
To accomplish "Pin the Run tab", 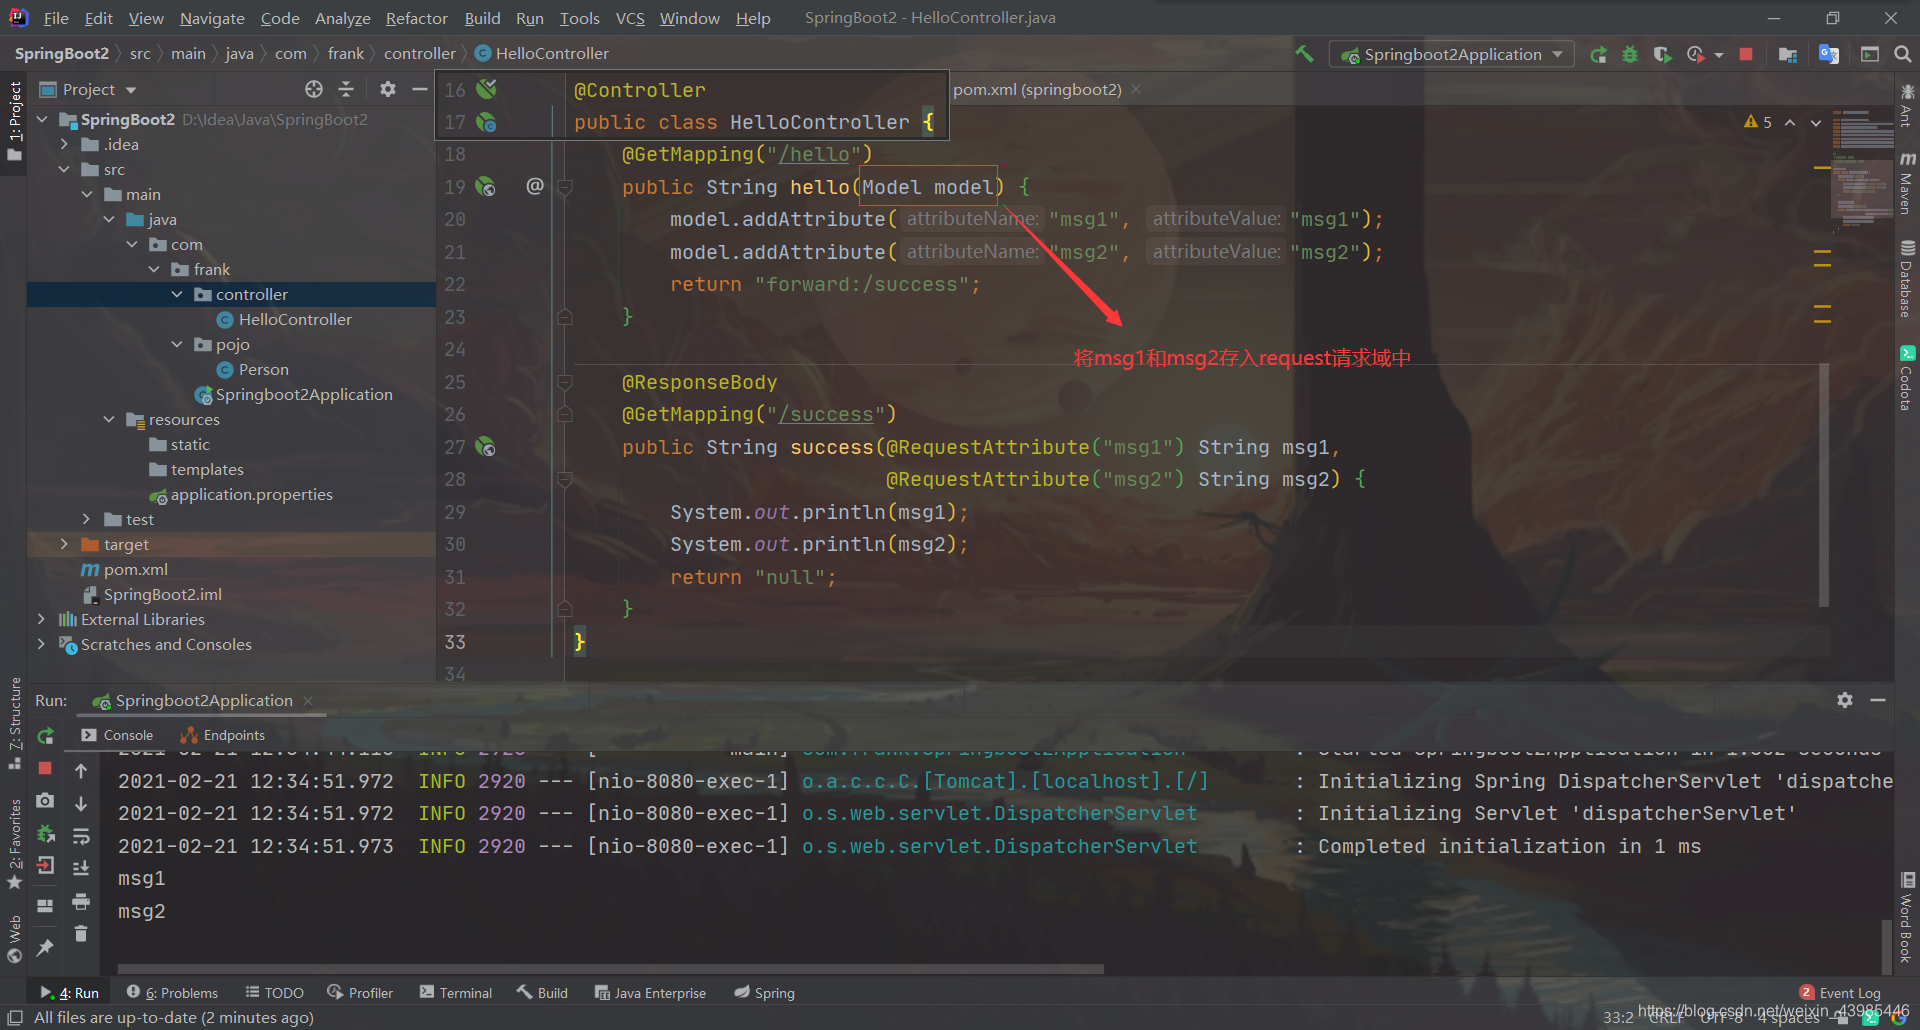I will tap(45, 947).
